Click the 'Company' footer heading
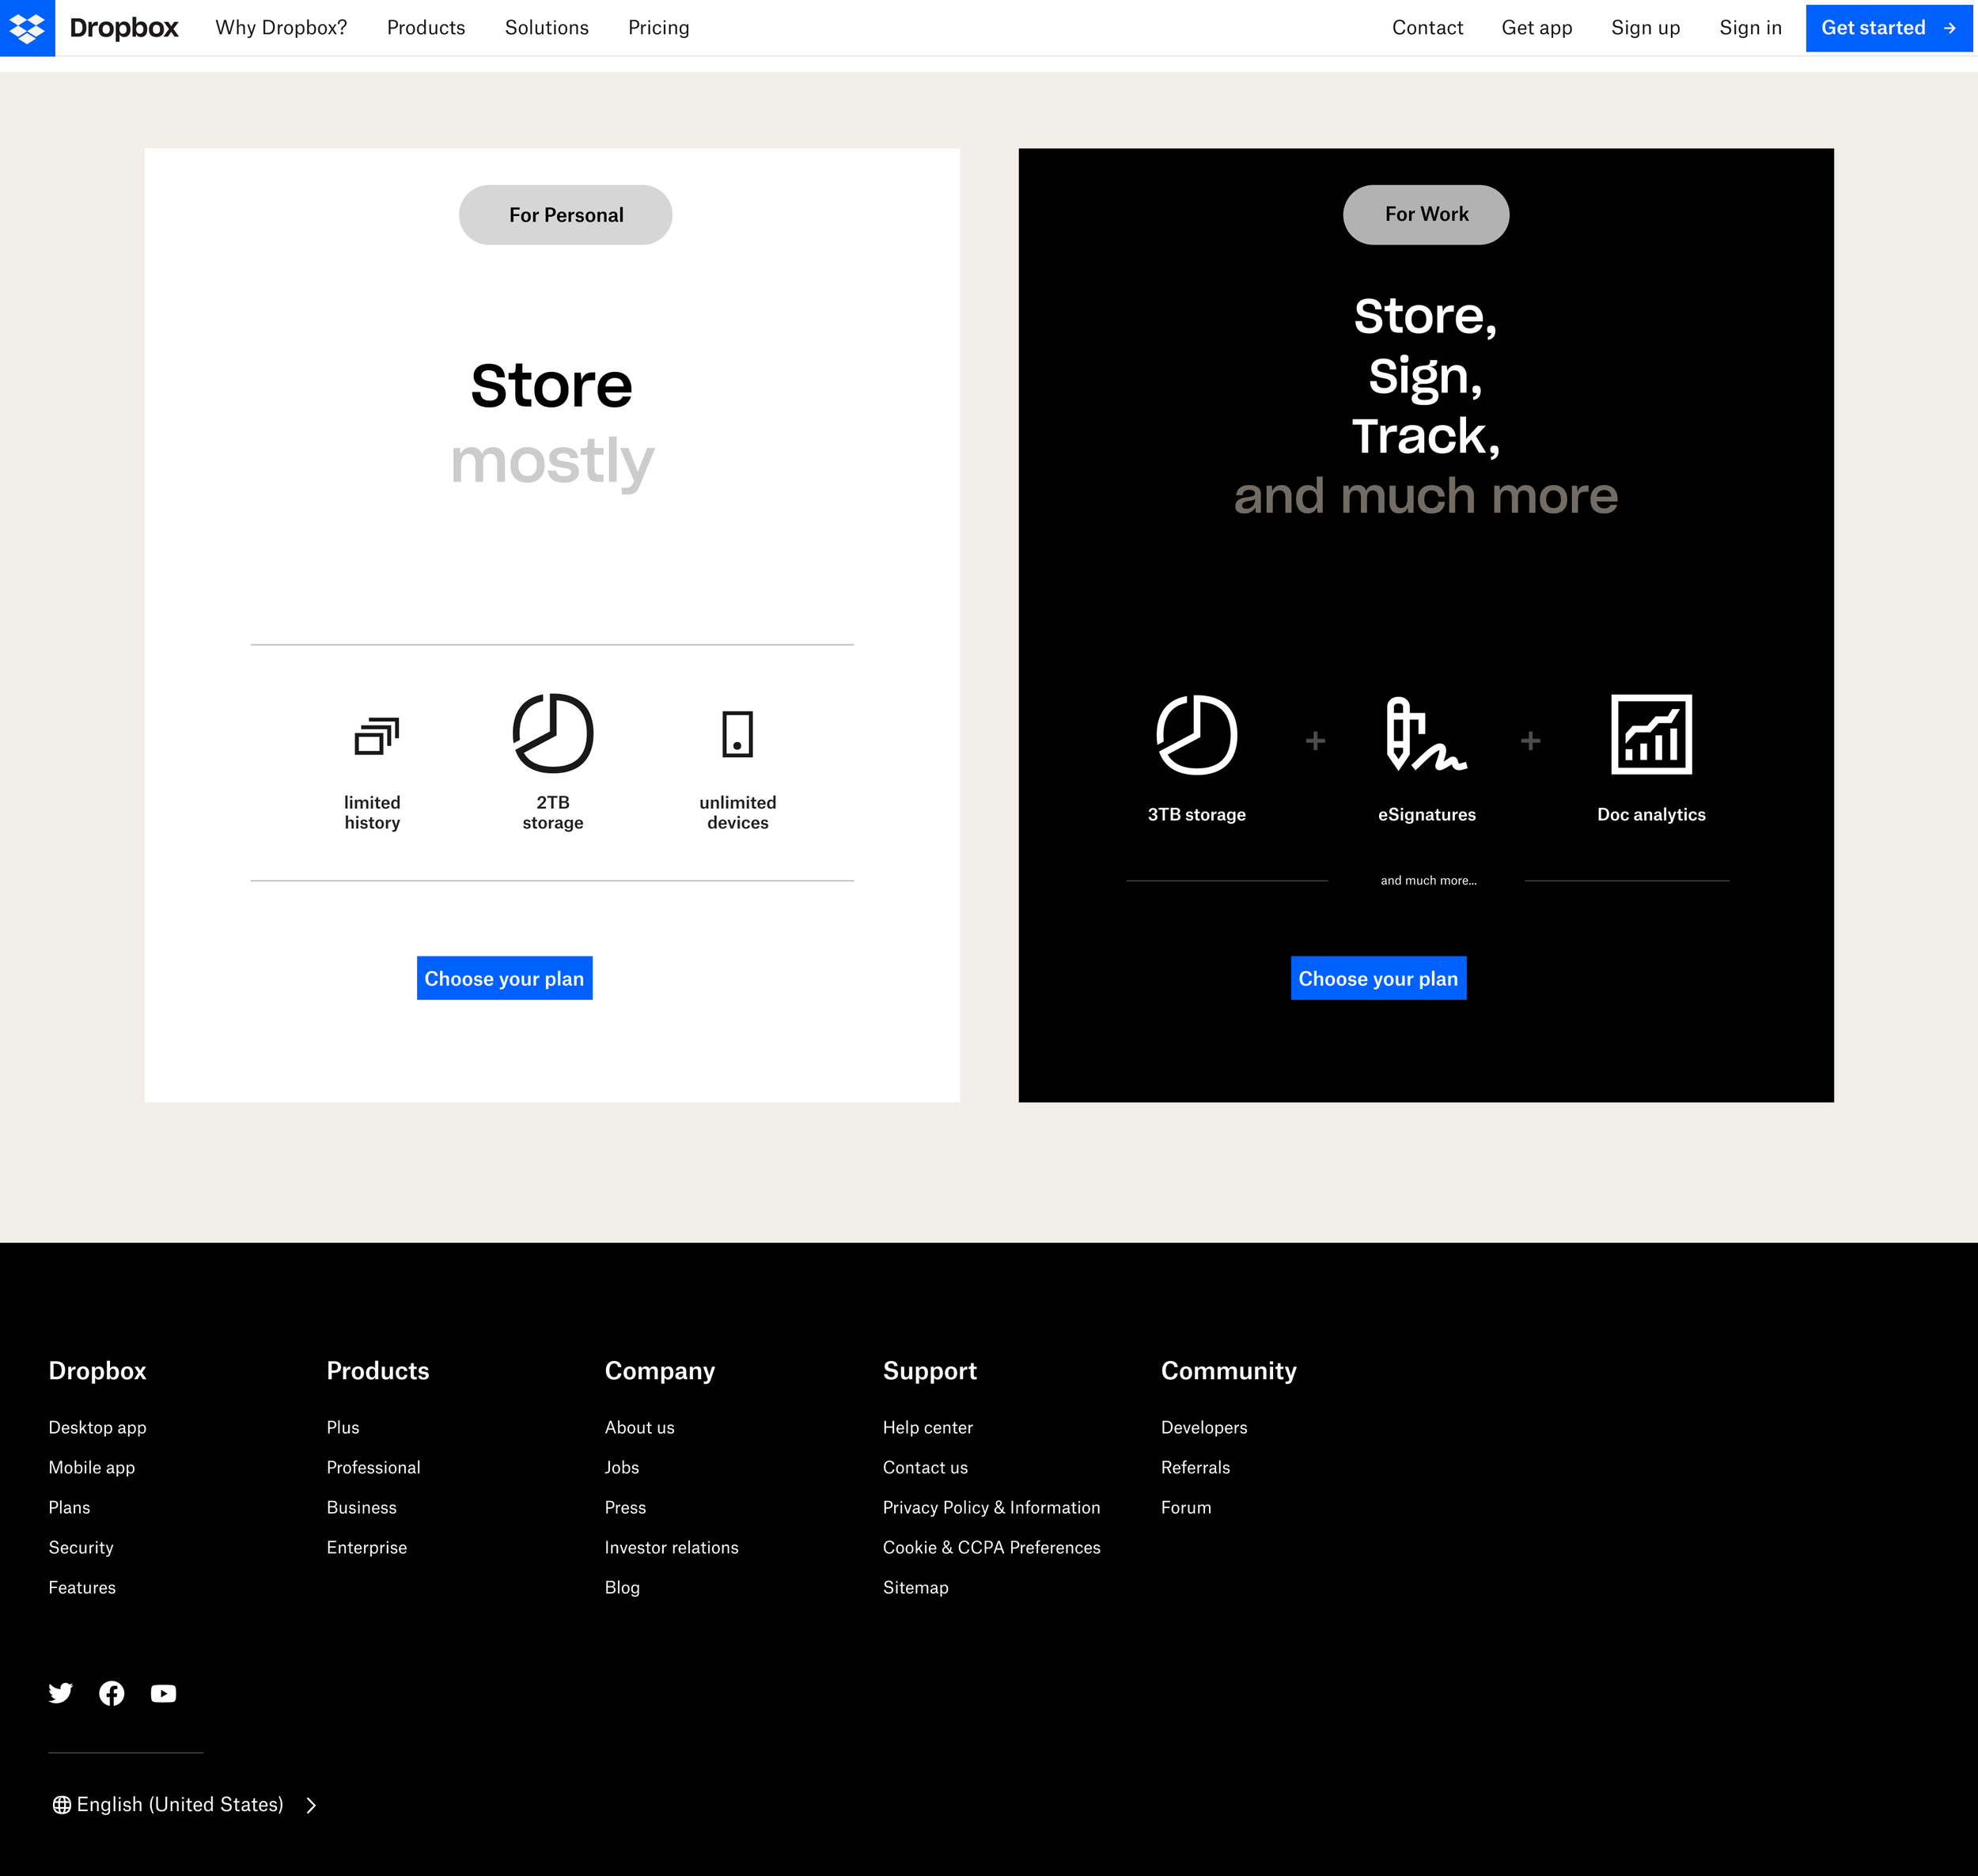Screen dimensions: 1978x1876 (660, 1370)
